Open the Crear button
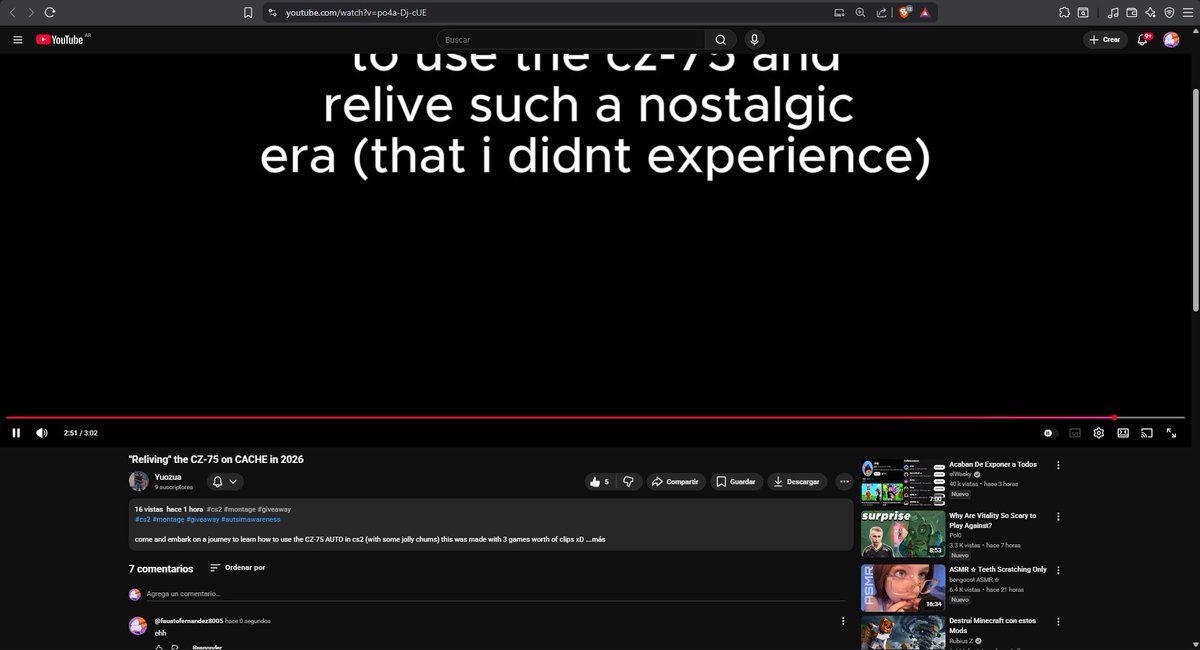Image resolution: width=1200 pixels, height=650 pixels. click(1105, 39)
